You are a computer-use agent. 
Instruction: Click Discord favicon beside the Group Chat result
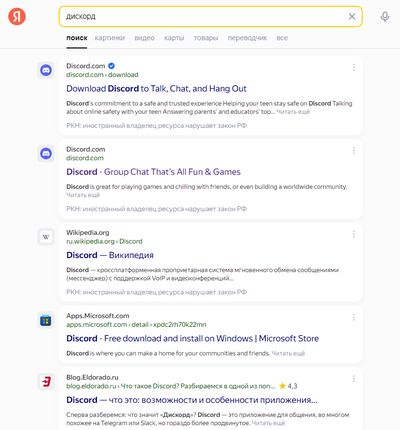(x=46, y=154)
